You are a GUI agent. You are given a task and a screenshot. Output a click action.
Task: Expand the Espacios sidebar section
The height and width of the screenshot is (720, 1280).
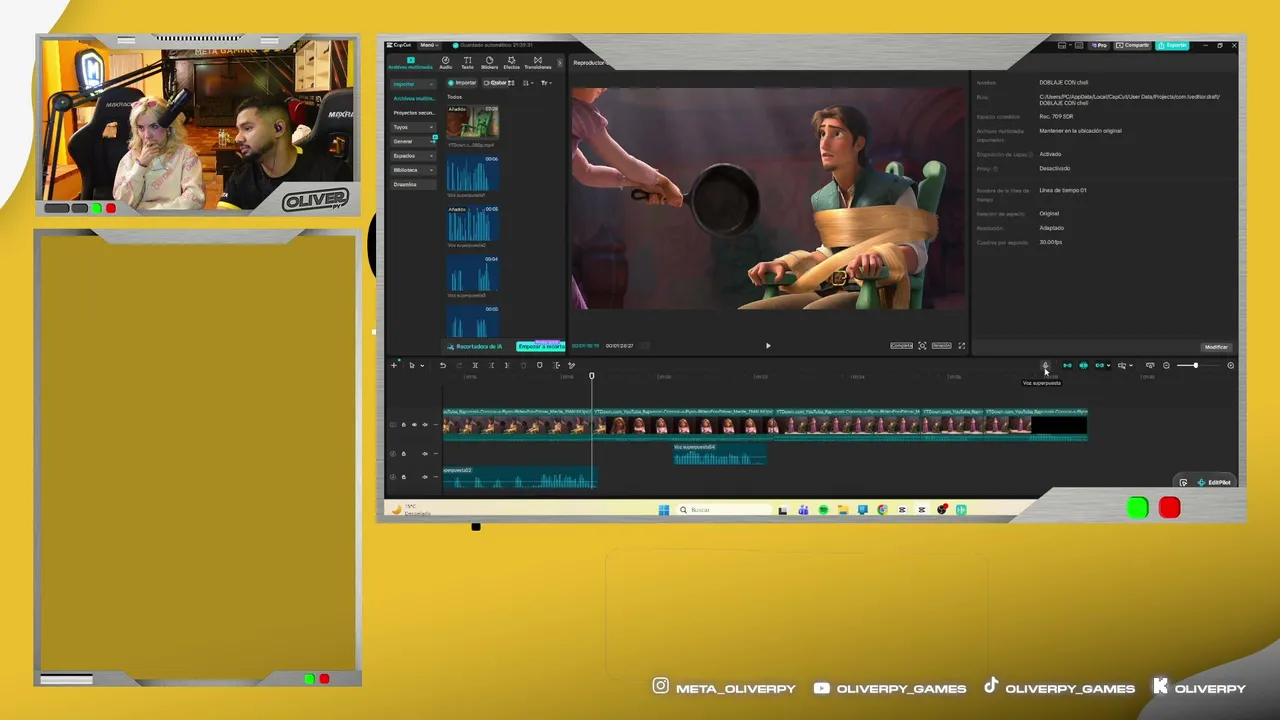coord(412,156)
